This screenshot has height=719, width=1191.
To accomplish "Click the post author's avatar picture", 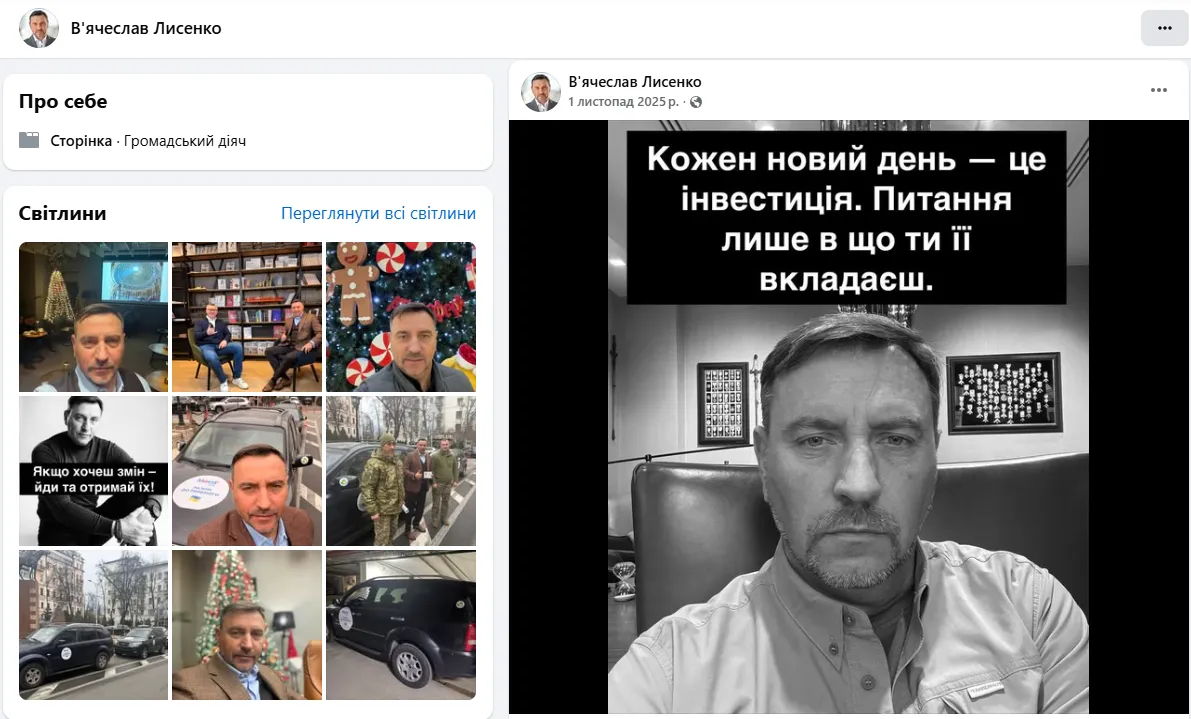I will [x=541, y=92].
